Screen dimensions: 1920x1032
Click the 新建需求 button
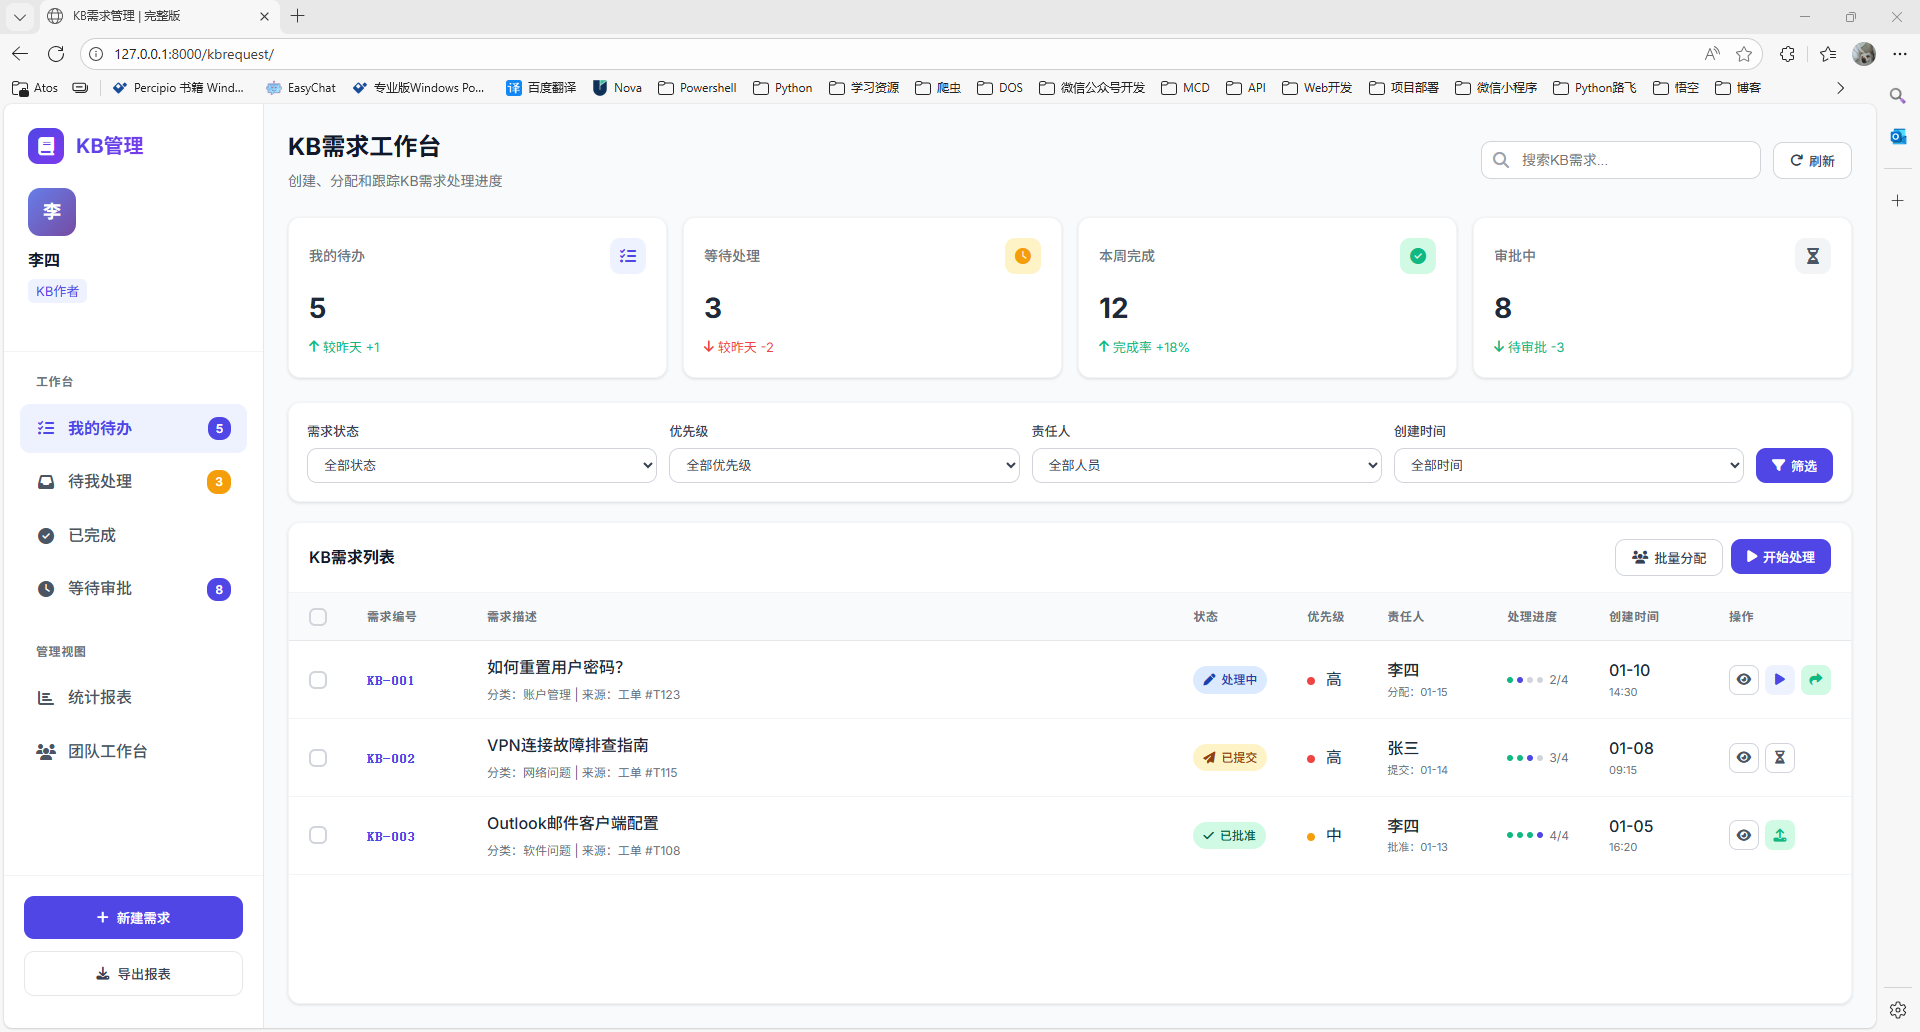tap(133, 918)
